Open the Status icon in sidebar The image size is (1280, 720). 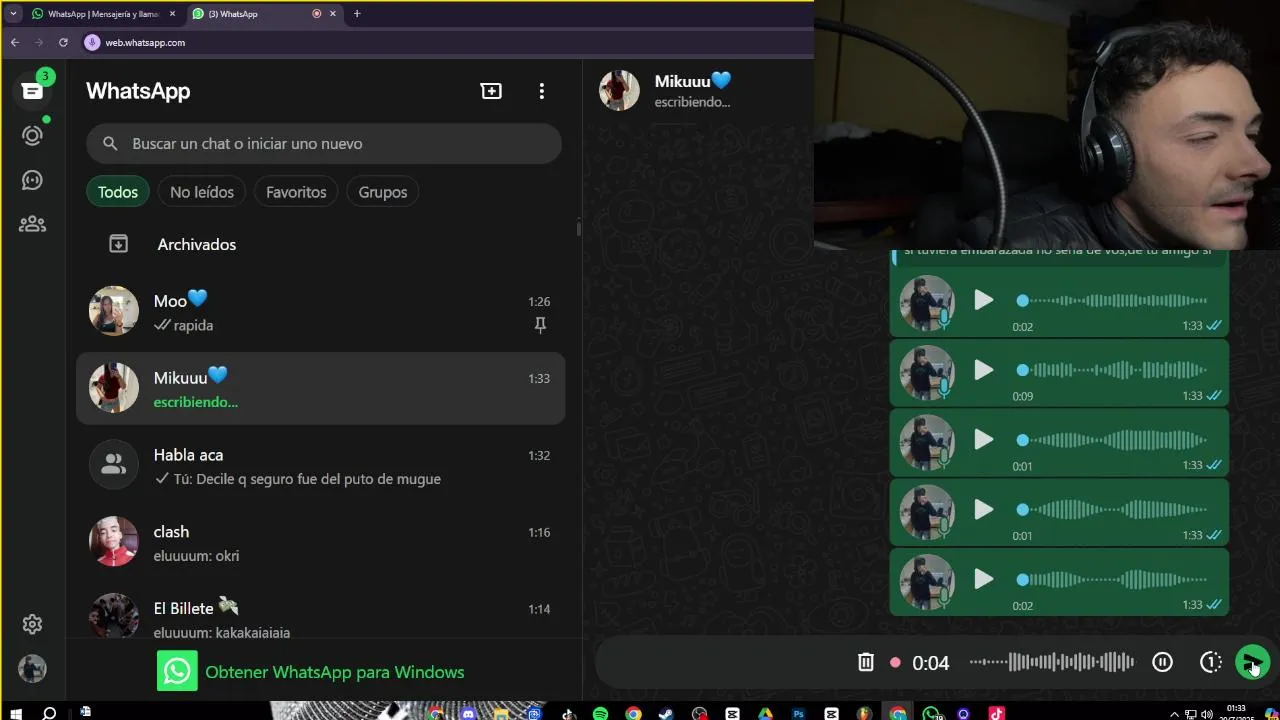32,135
